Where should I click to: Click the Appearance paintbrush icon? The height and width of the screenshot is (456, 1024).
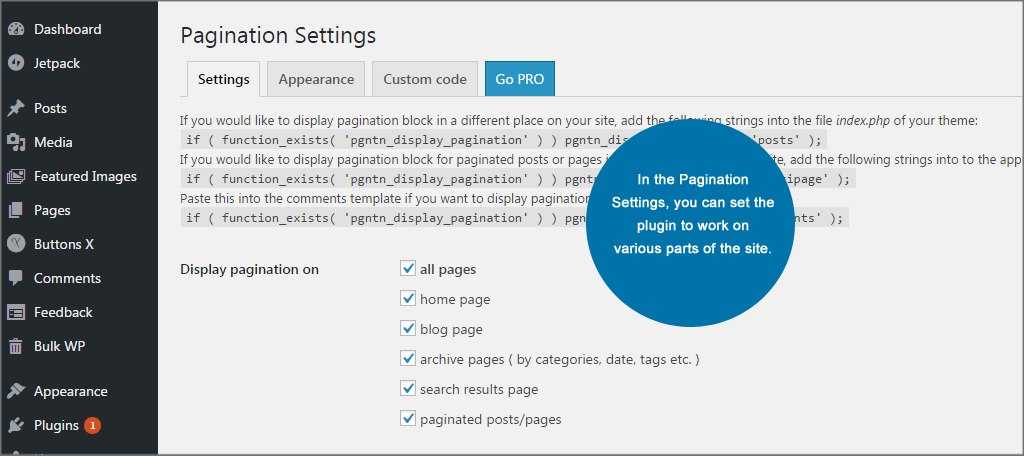16,391
